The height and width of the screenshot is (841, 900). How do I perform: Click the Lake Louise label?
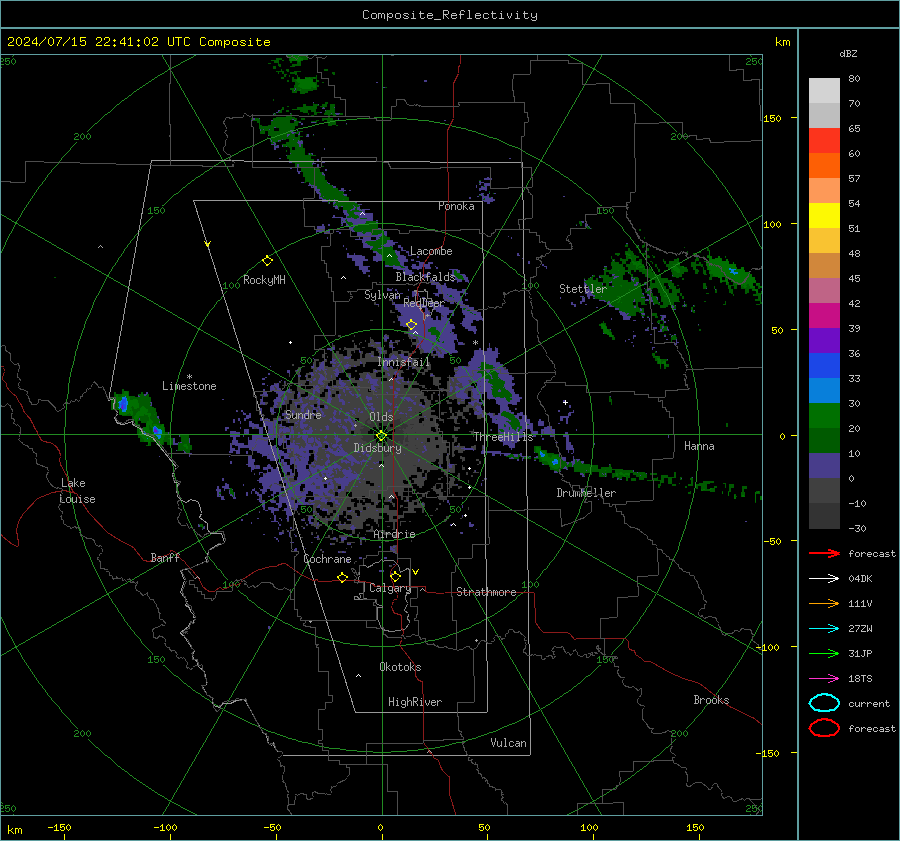pyautogui.click(x=77, y=491)
